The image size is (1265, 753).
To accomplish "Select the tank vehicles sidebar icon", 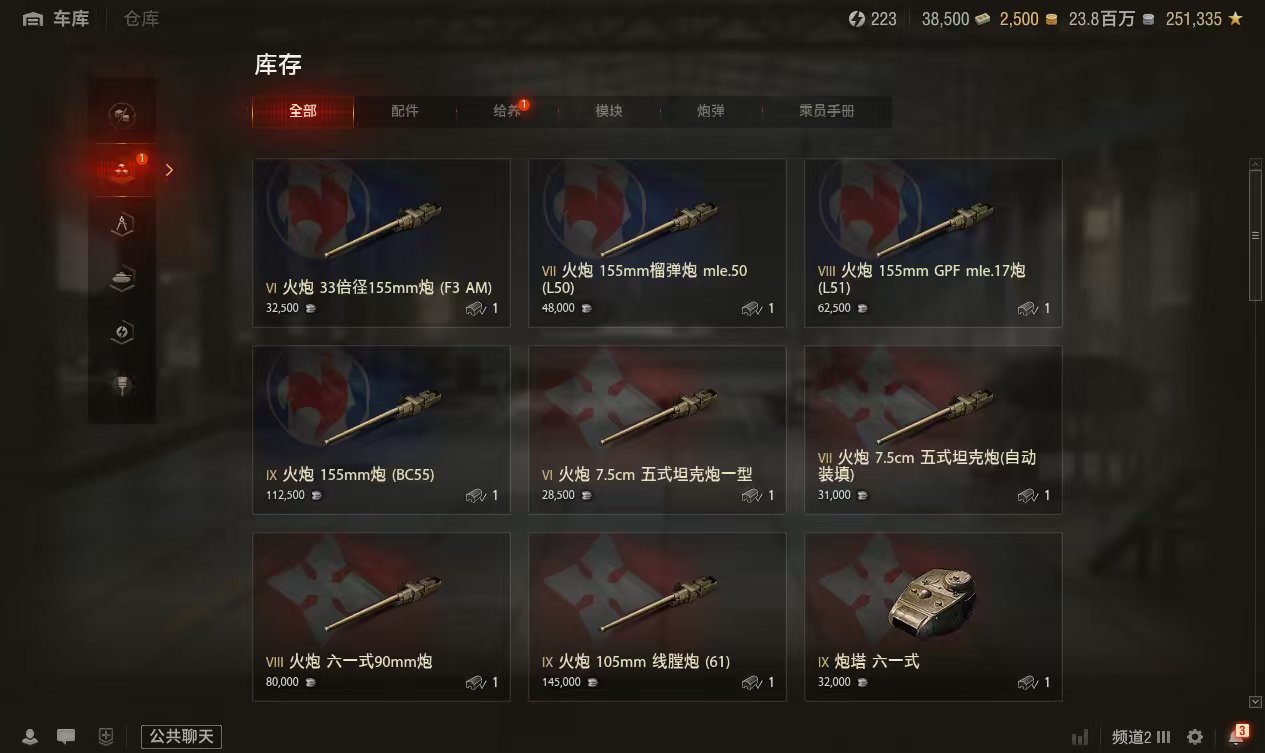I will pos(122,279).
